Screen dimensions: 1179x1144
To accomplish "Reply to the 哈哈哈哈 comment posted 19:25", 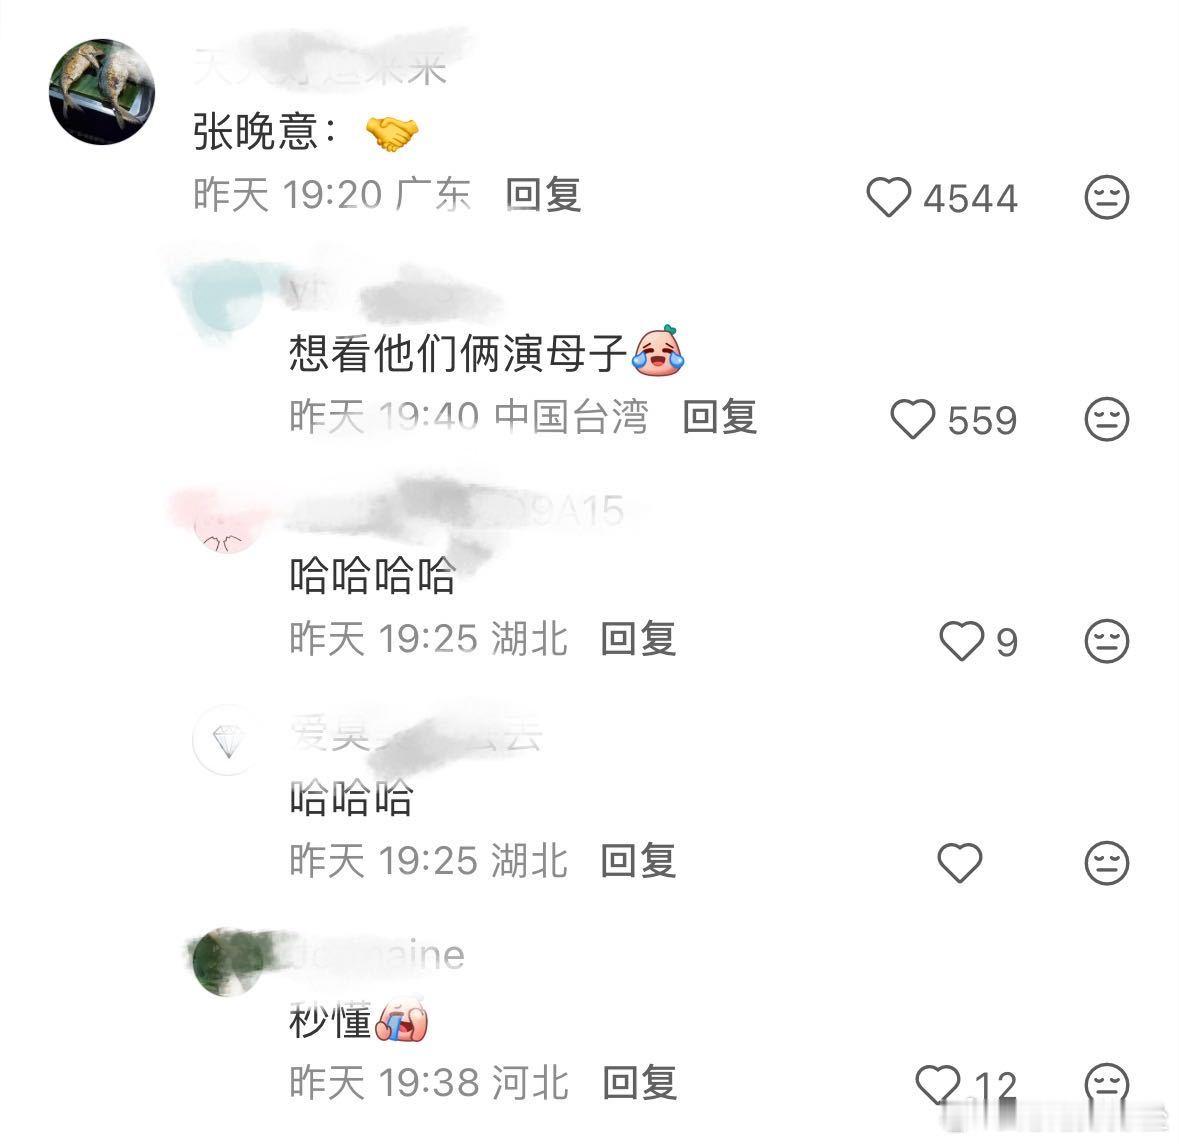I will pos(638,639).
